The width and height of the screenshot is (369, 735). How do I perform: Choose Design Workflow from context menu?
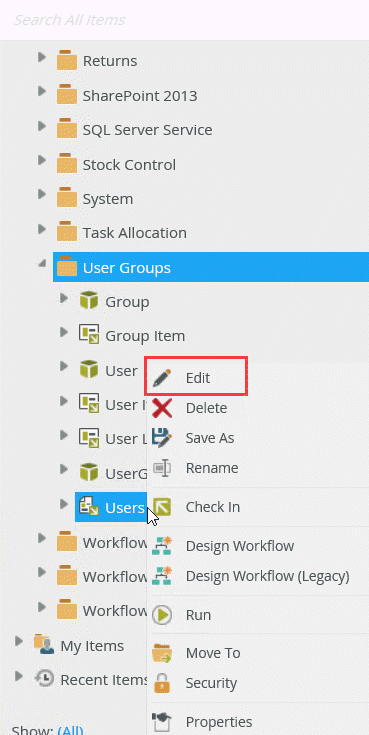240,546
